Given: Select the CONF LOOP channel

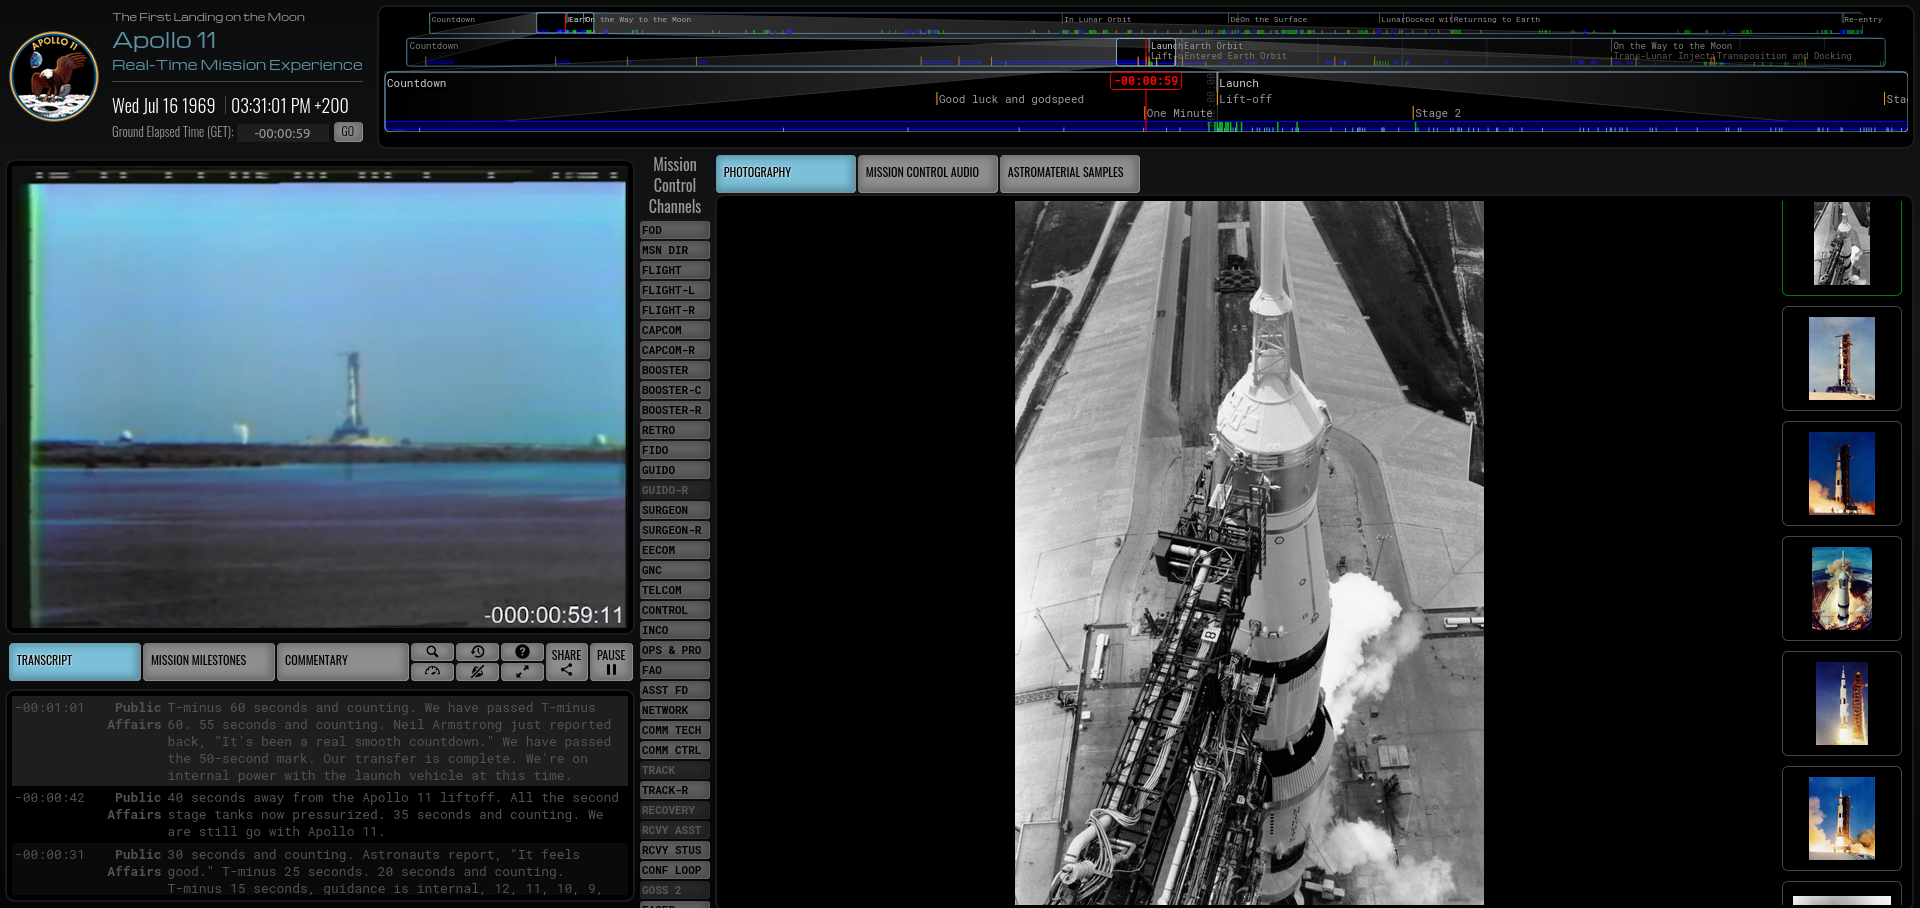Looking at the screenshot, I should [x=675, y=870].
